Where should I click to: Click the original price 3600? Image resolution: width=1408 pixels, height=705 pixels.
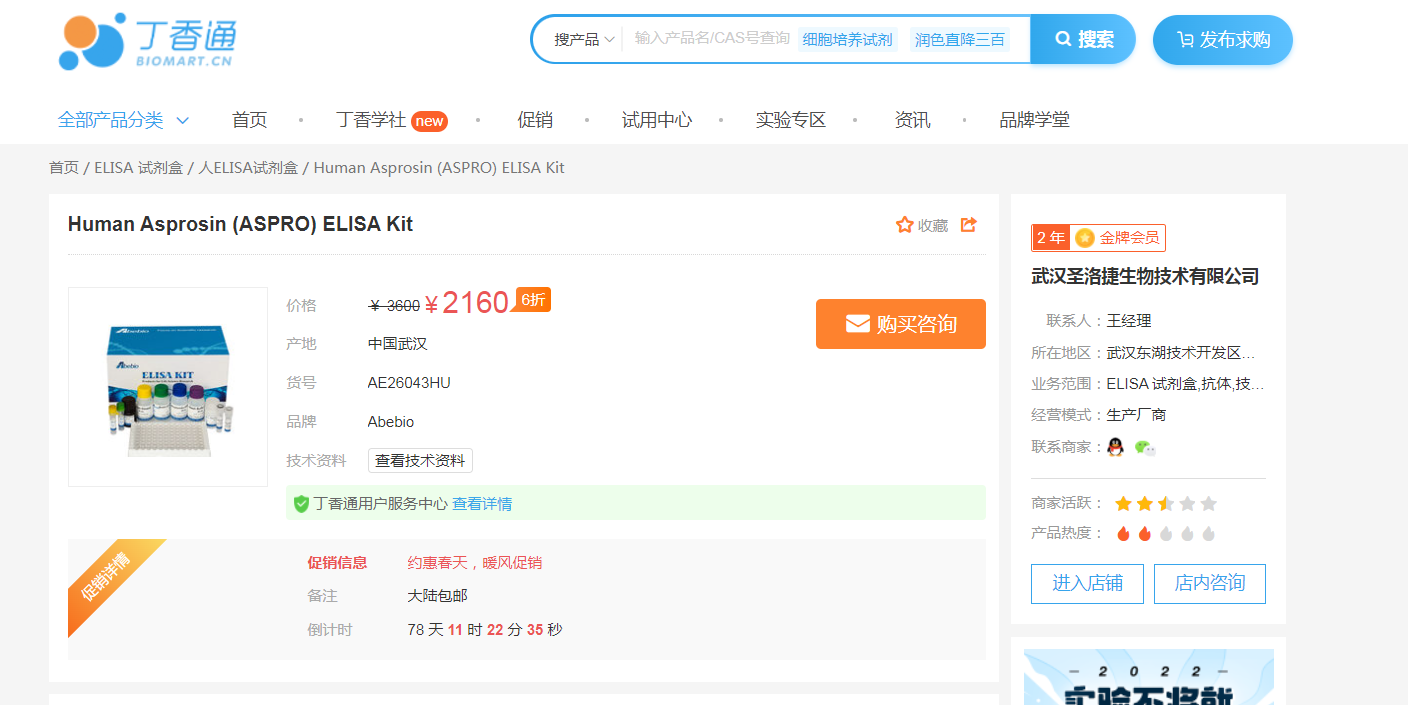coord(394,306)
